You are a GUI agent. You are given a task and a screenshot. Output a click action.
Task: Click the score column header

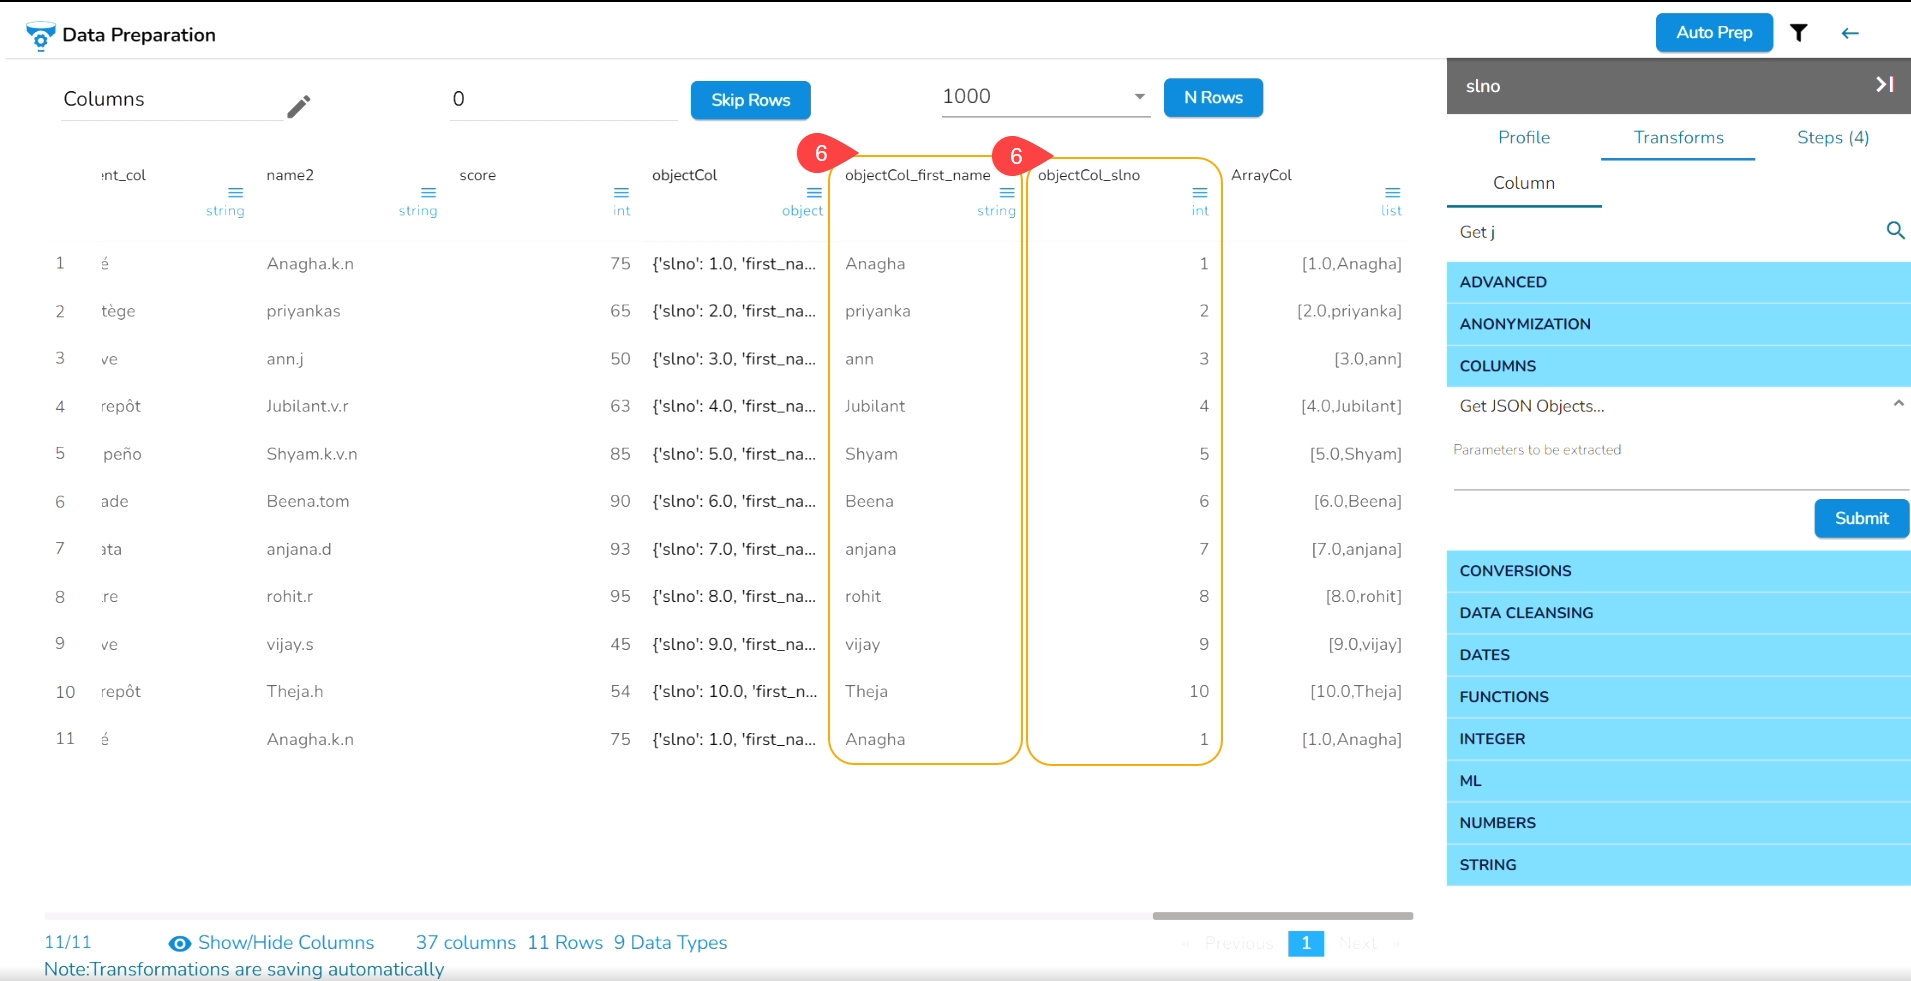point(477,175)
